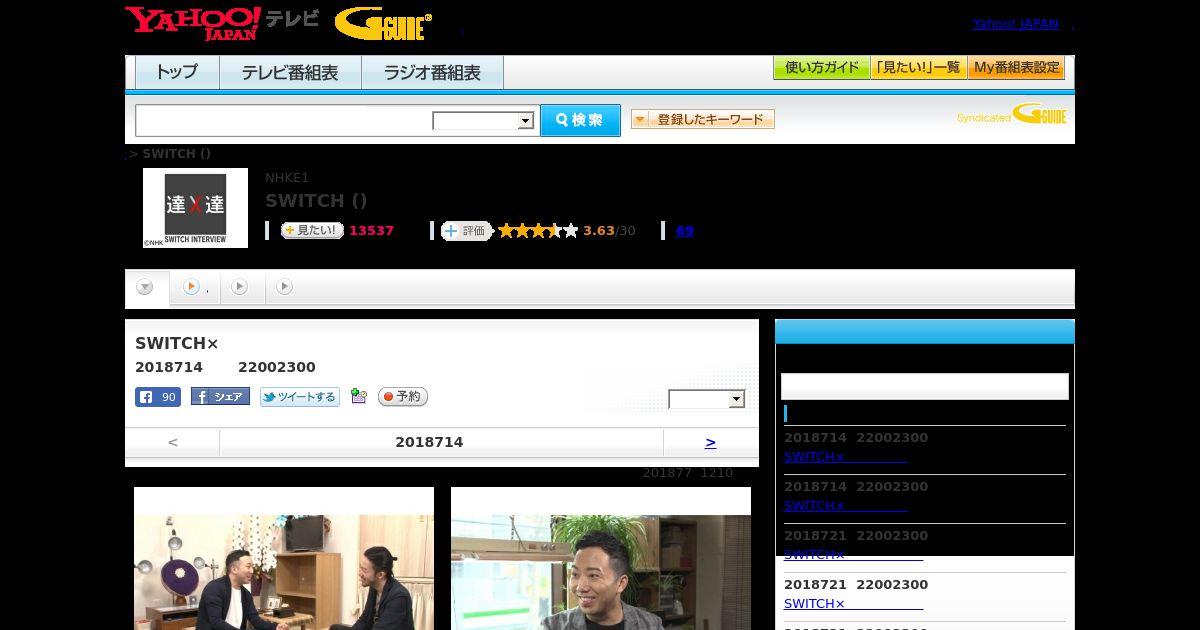Click the Facebook like count 90 button
This screenshot has width=1200, height=630.
(158, 397)
